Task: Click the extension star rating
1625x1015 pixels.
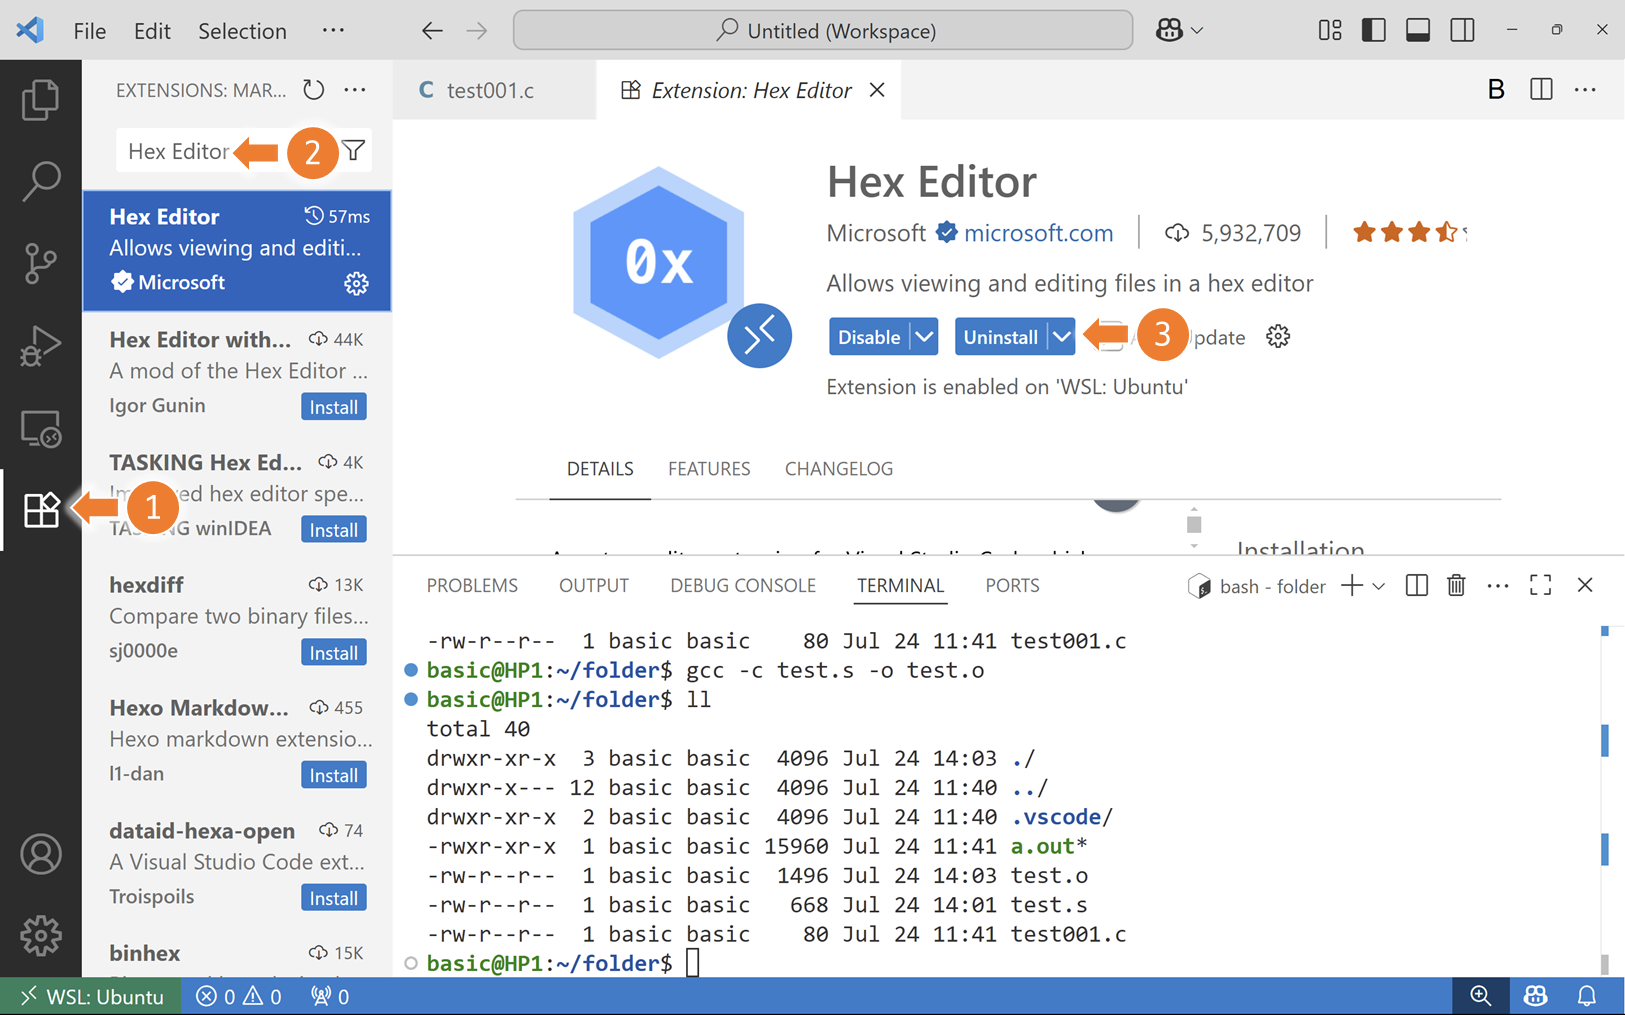Action: click(1408, 233)
